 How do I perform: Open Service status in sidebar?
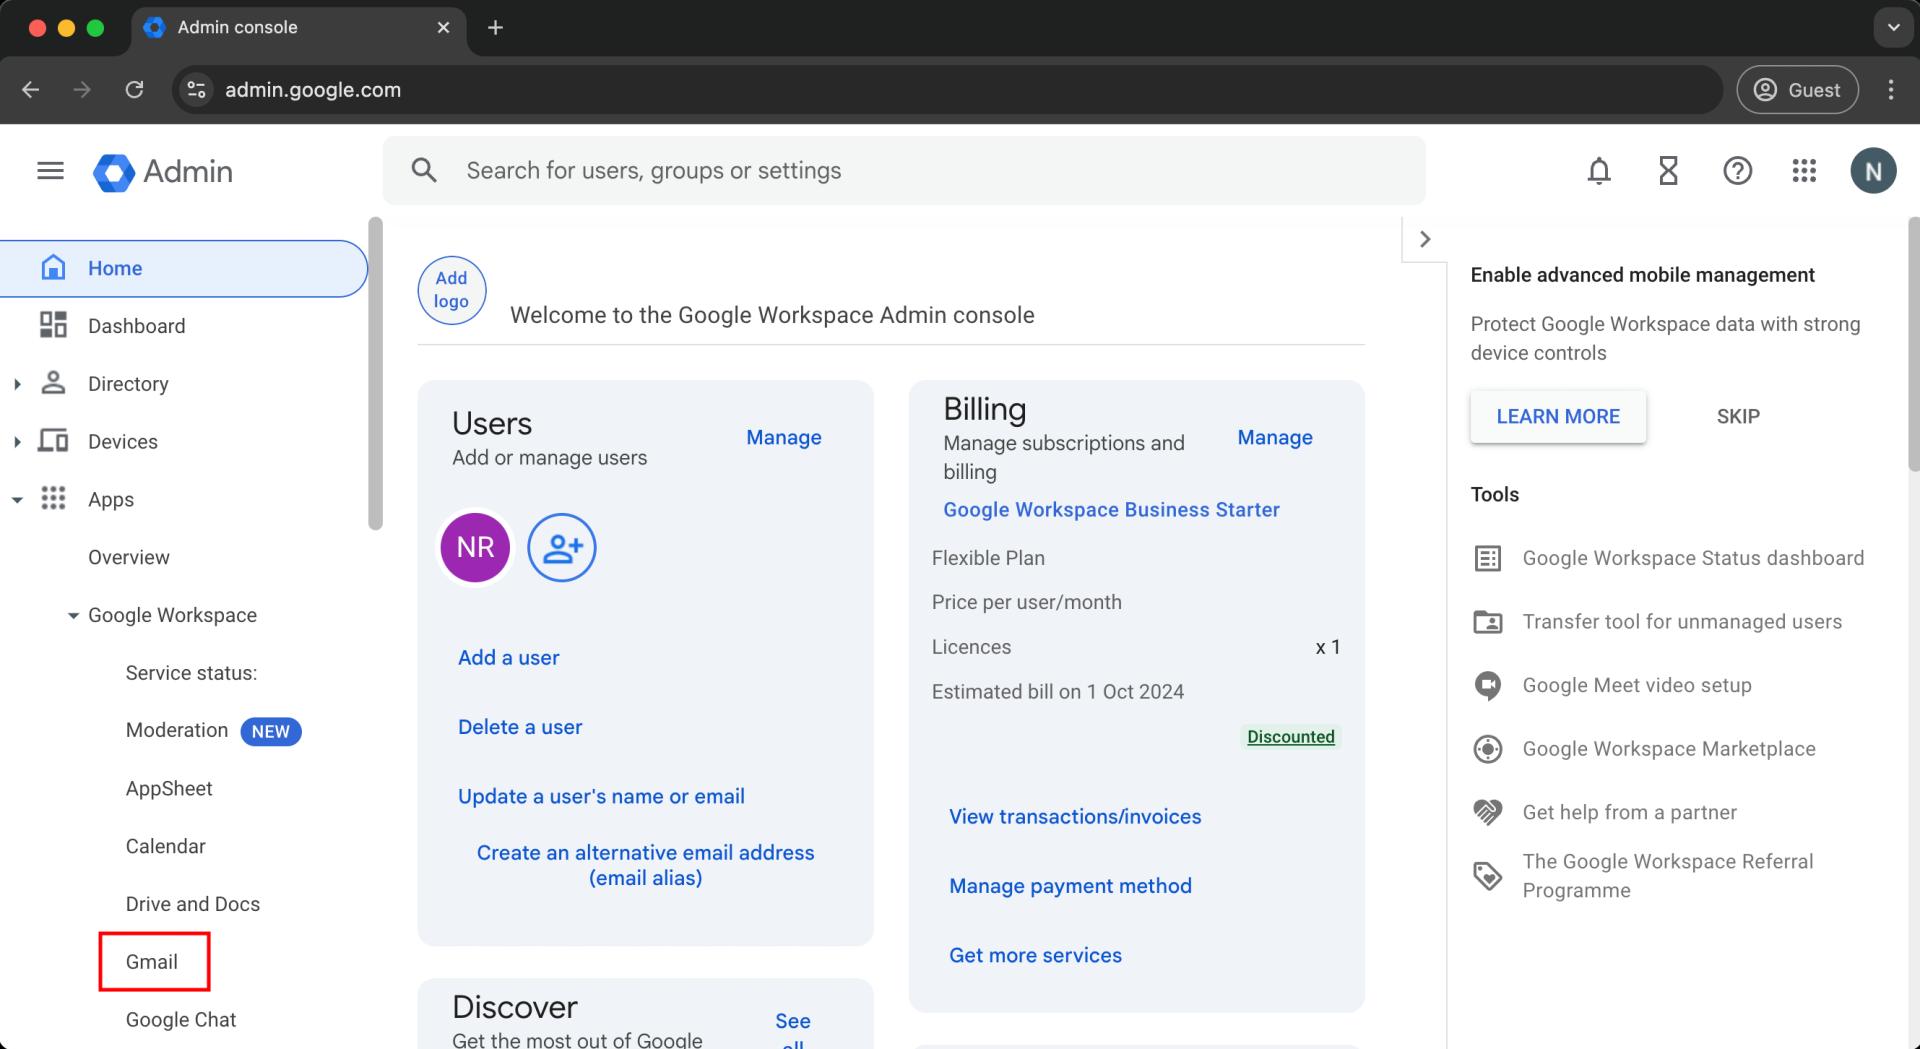point(191,673)
